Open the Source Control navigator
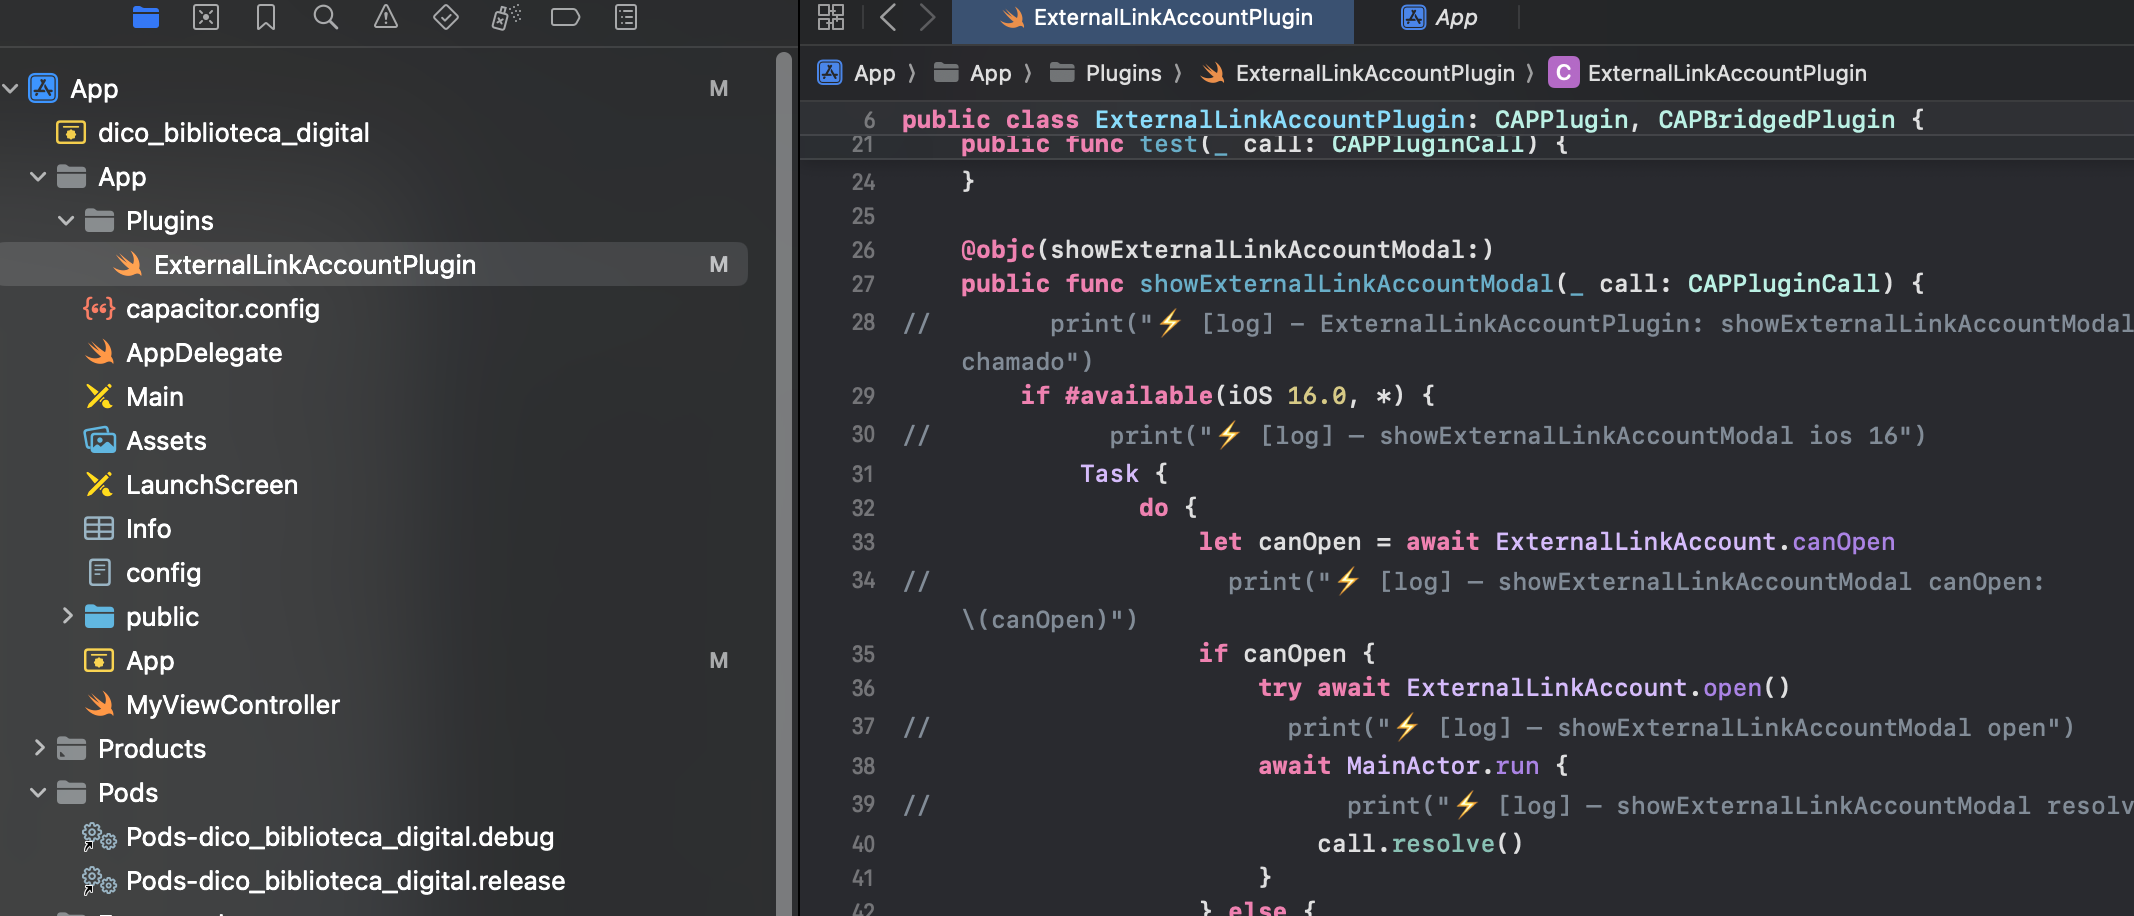Screen dimensions: 2134x916 [x=206, y=17]
